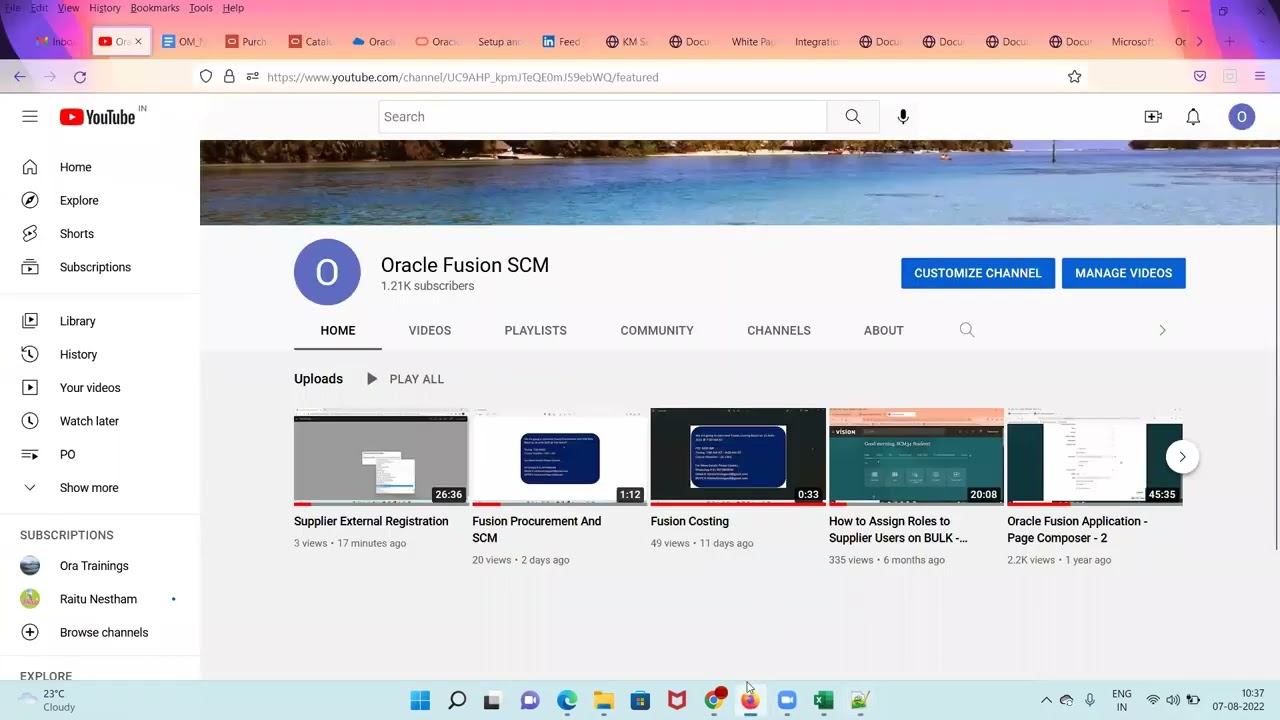1280x720 pixels.
Task: Open the Windows Start button
Action: coord(420,701)
